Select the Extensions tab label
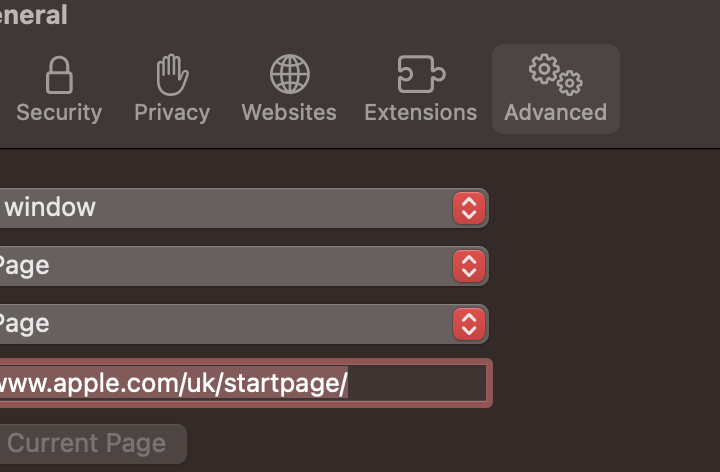The image size is (720, 472). point(420,112)
